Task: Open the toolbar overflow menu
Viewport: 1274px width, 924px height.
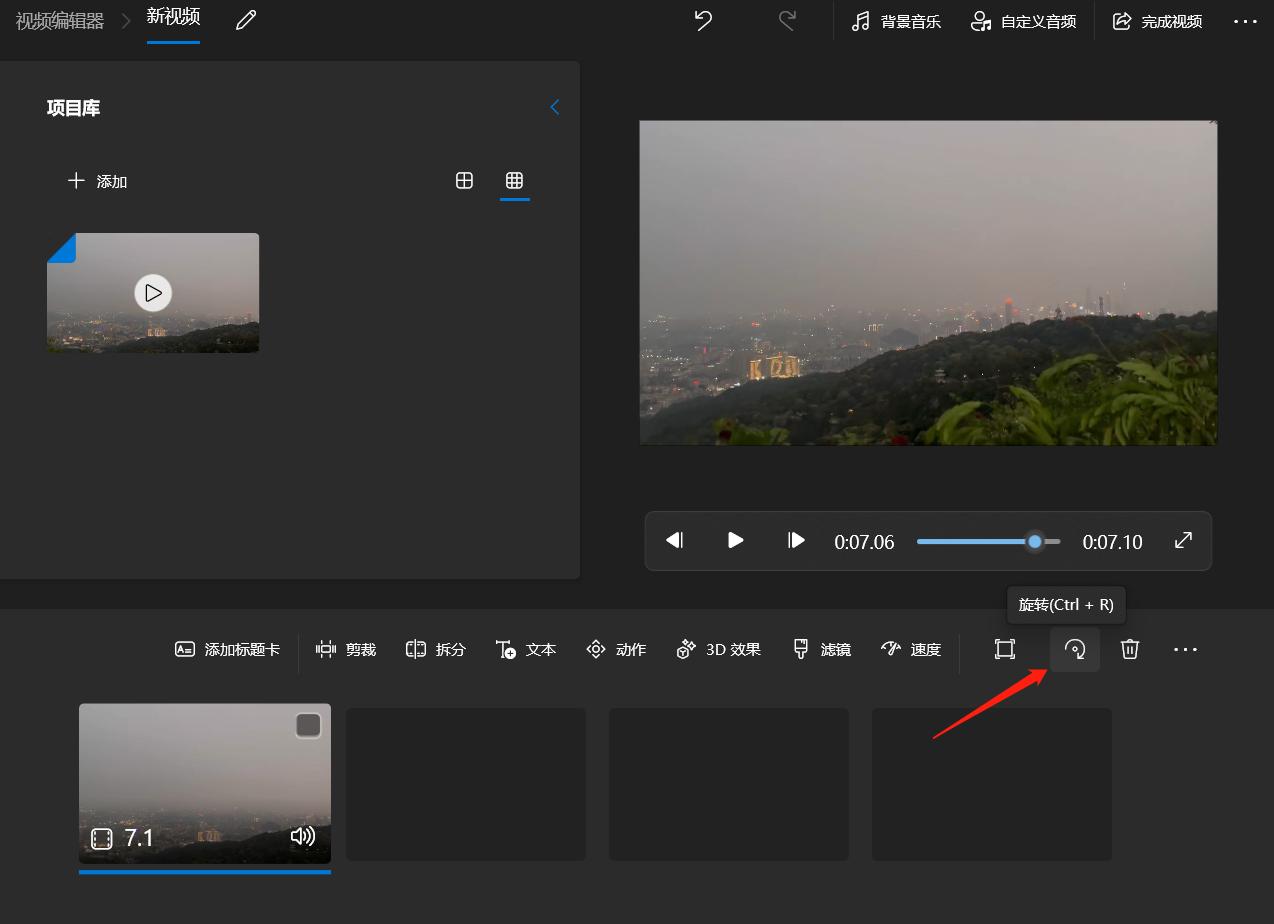Action: coord(1185,649)
